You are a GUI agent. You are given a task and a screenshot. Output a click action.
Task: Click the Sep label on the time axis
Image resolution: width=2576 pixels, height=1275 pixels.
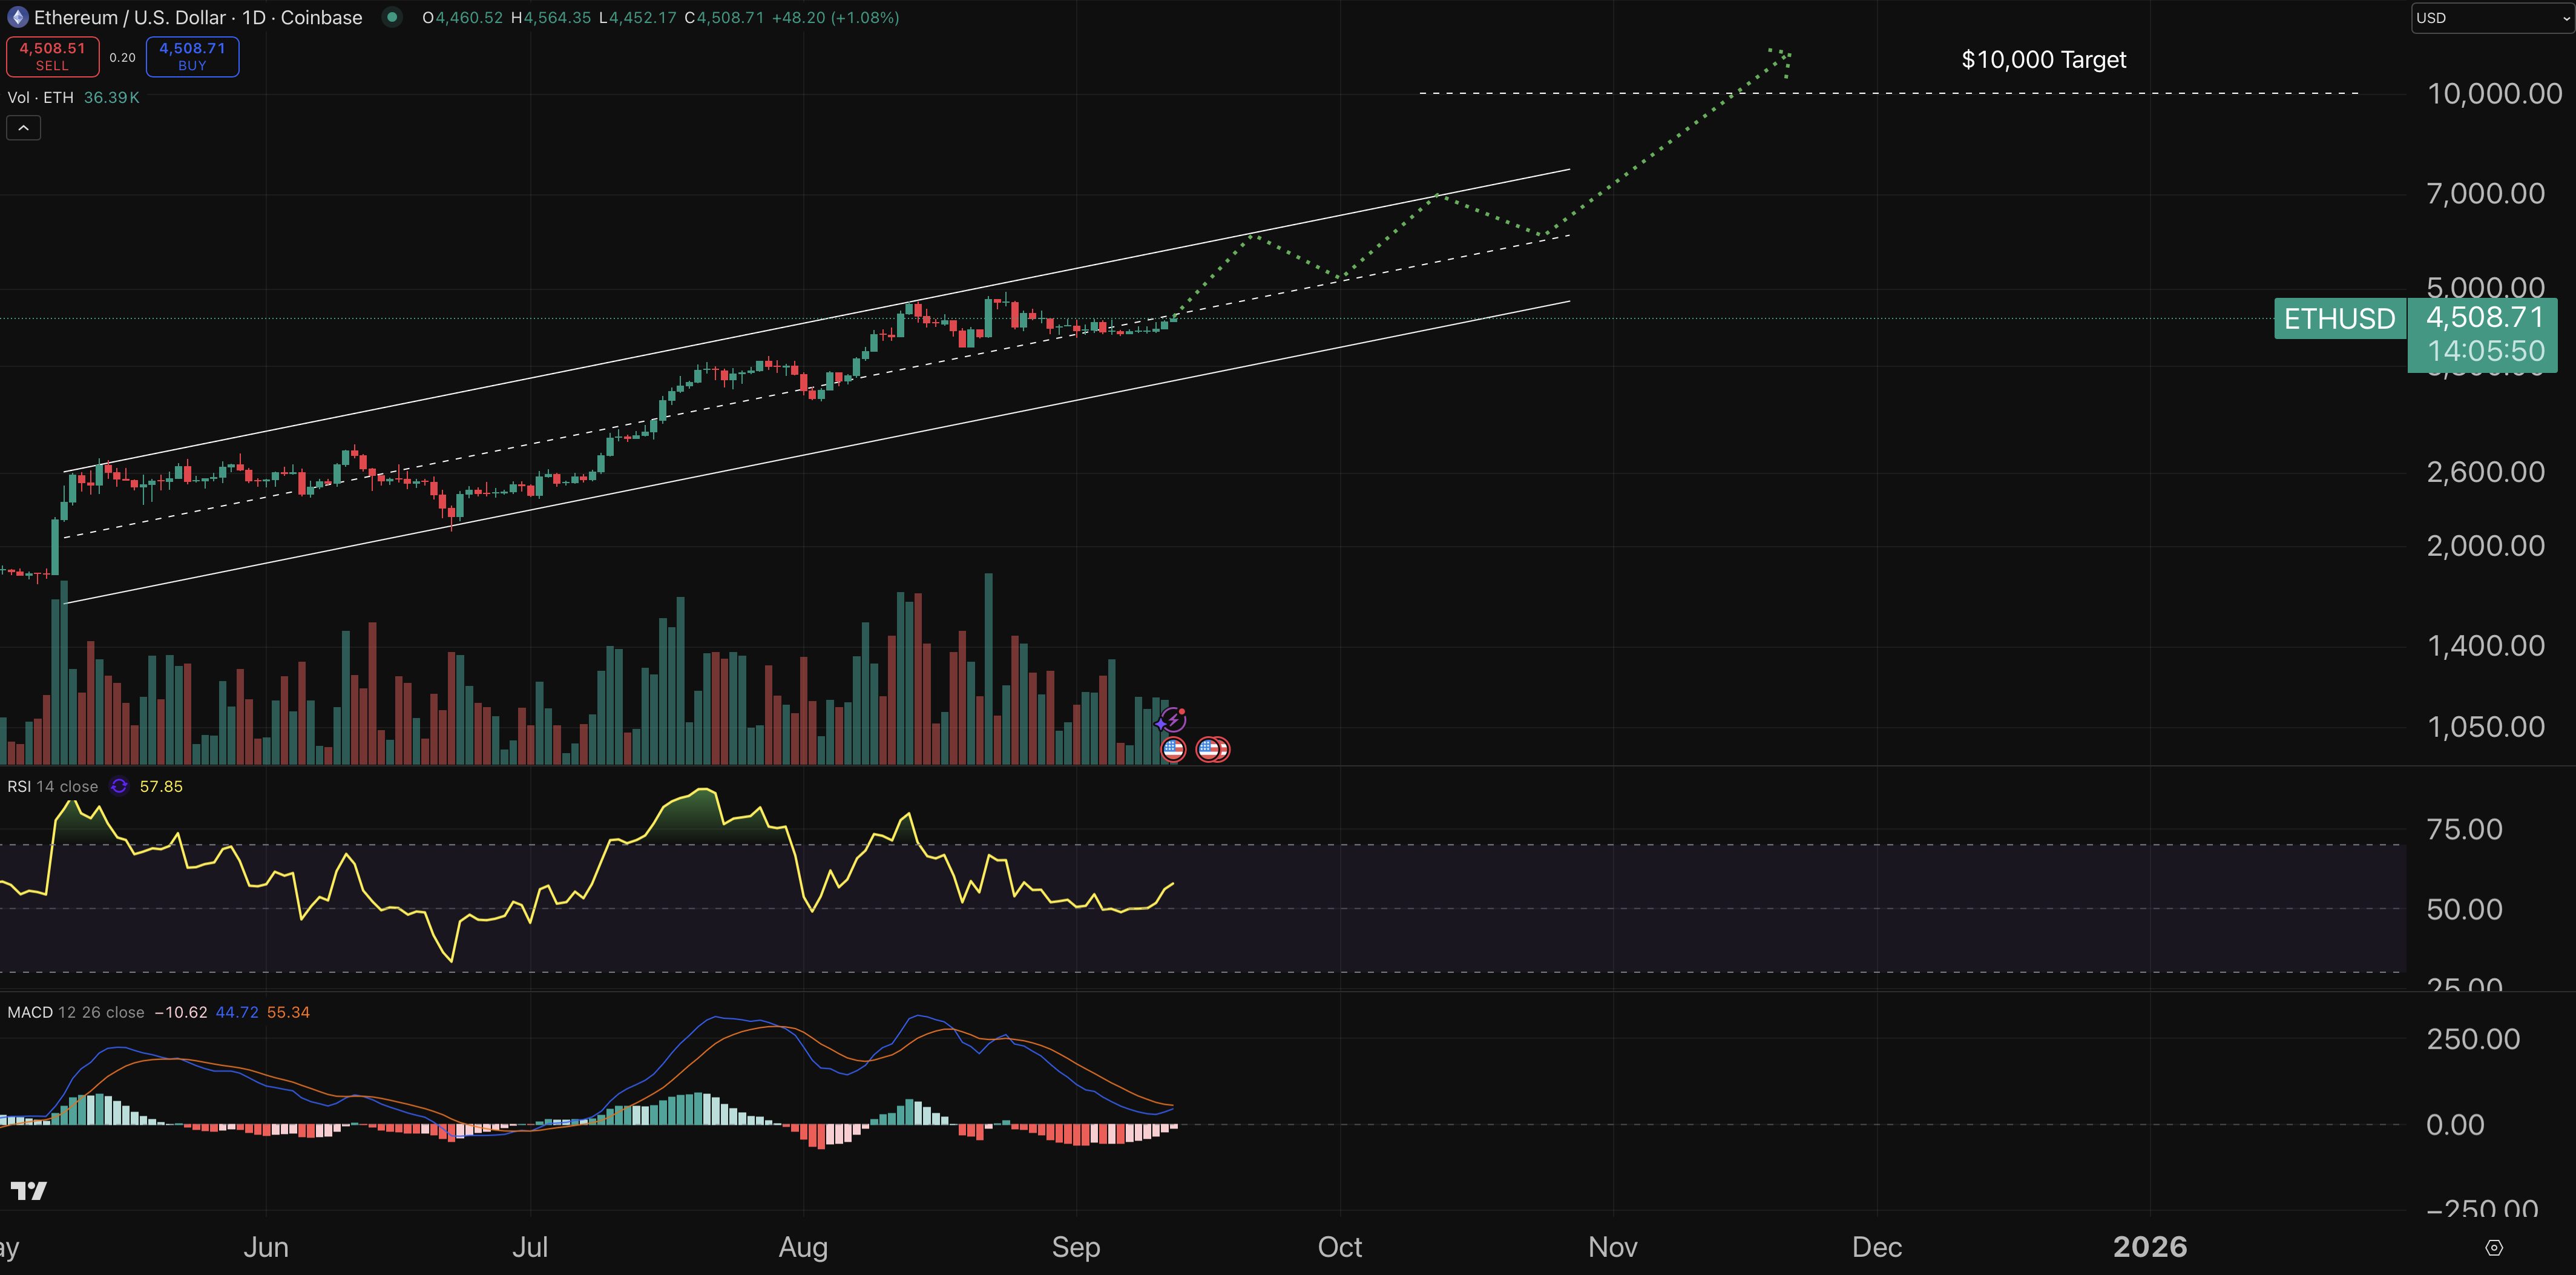(x=1077, y=1247)
